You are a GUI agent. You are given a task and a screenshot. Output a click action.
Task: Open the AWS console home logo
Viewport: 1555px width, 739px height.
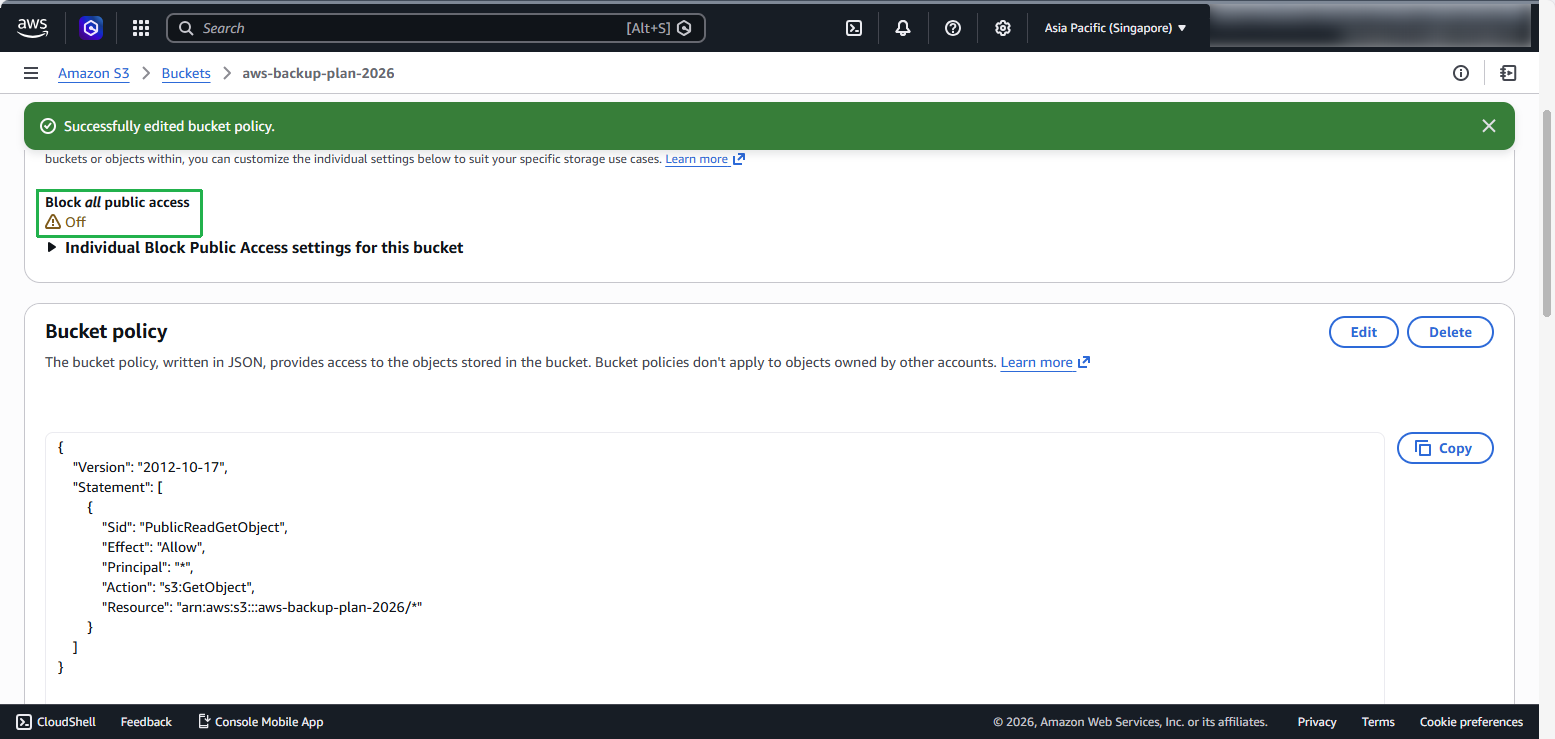(x=32, y=28)
